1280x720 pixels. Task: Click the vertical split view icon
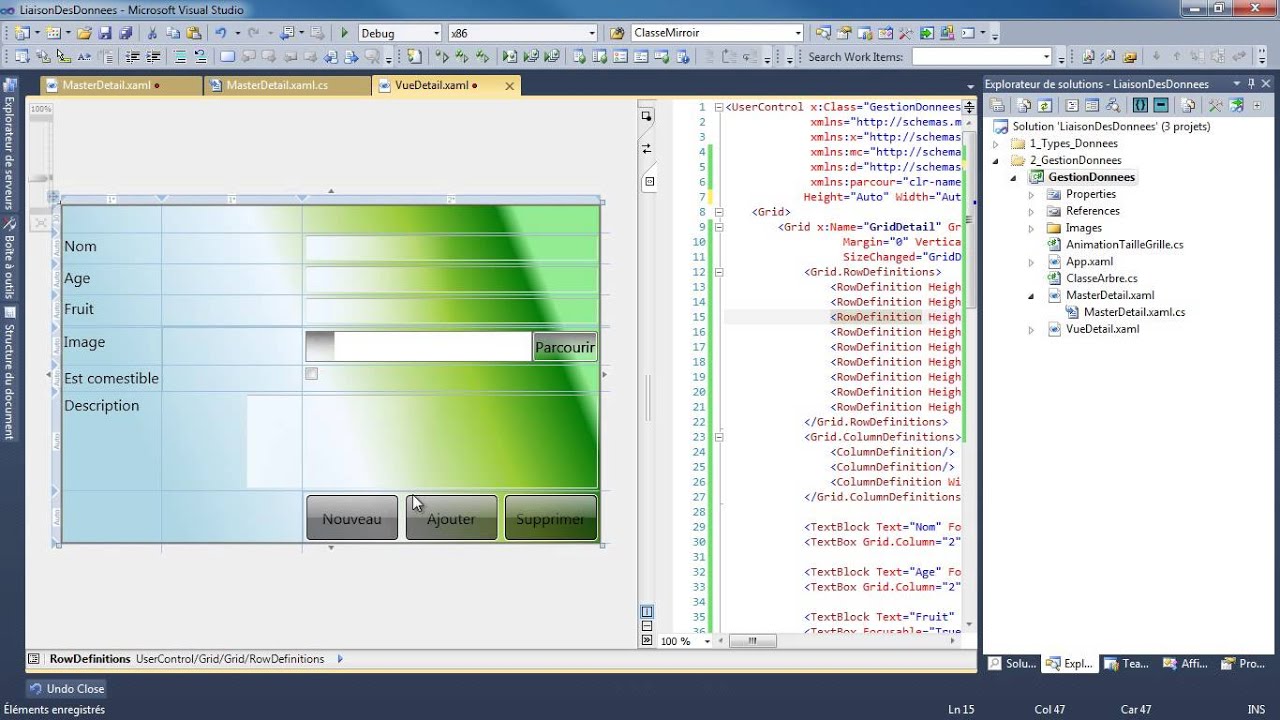coord(647,611)
